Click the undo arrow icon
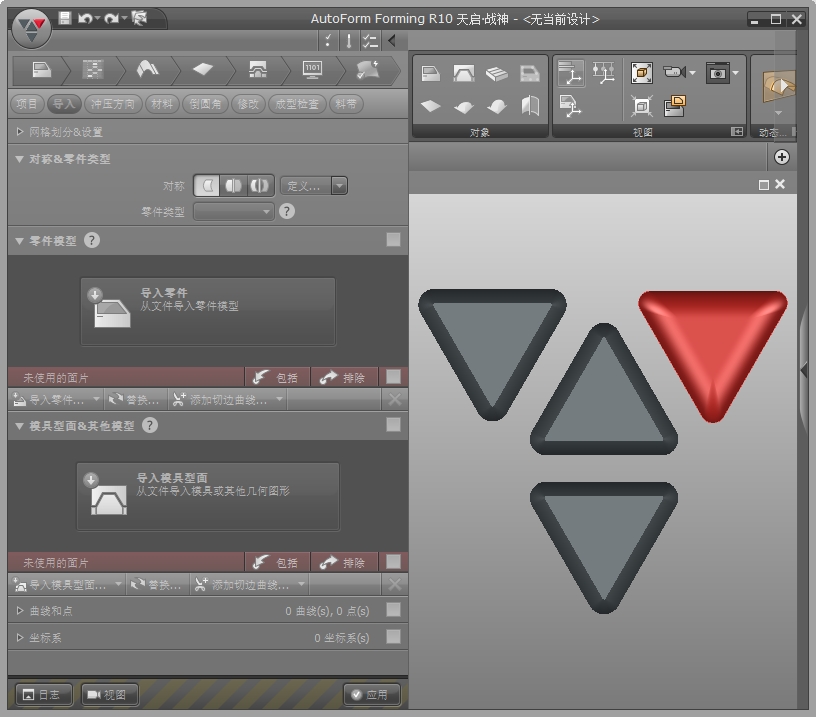Viewport: 816px width, 717px height. click(x=84, y=18)
